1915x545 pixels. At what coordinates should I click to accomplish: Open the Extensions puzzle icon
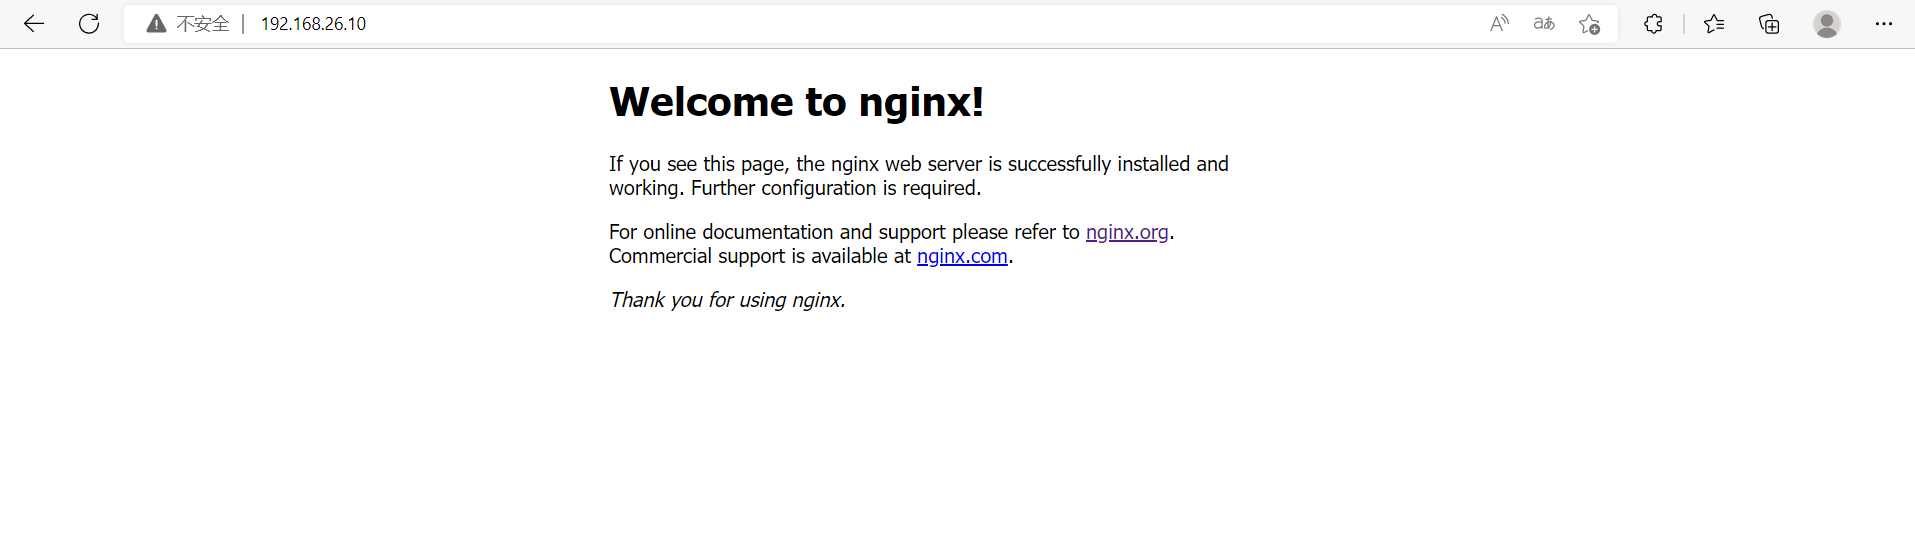tap(1653, 24)
